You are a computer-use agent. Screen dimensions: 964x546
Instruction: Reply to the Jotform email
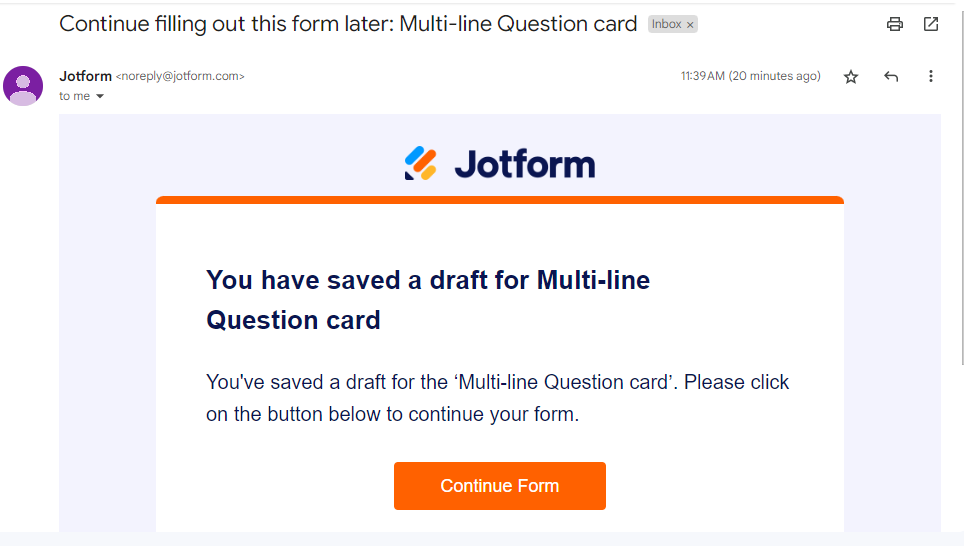891,77
